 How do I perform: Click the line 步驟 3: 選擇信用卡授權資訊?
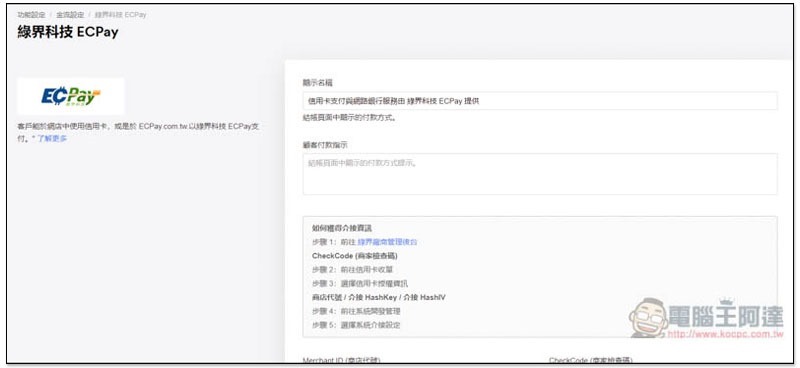[360, 283]
